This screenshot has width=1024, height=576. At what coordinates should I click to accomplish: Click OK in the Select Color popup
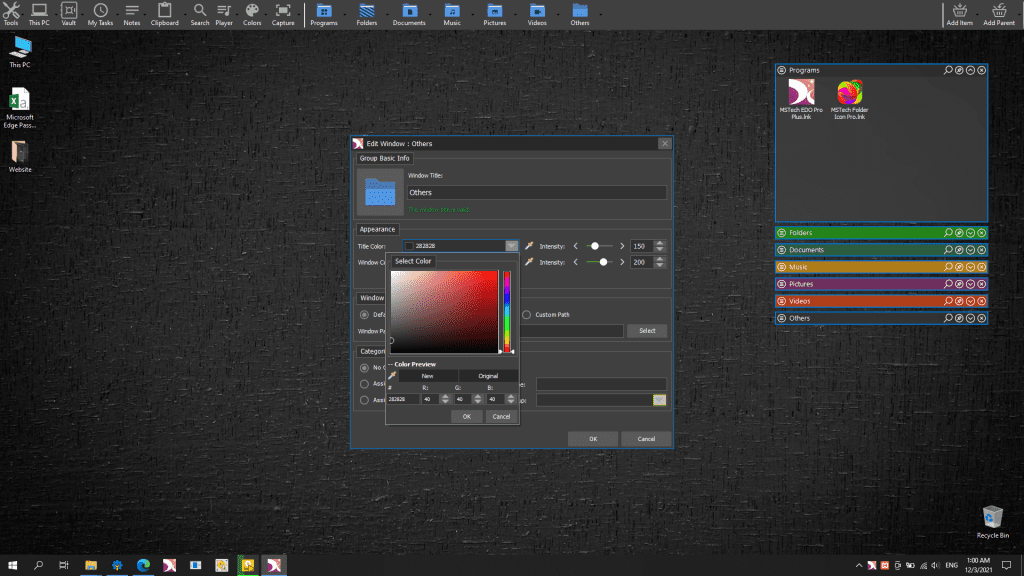point(466,416)
